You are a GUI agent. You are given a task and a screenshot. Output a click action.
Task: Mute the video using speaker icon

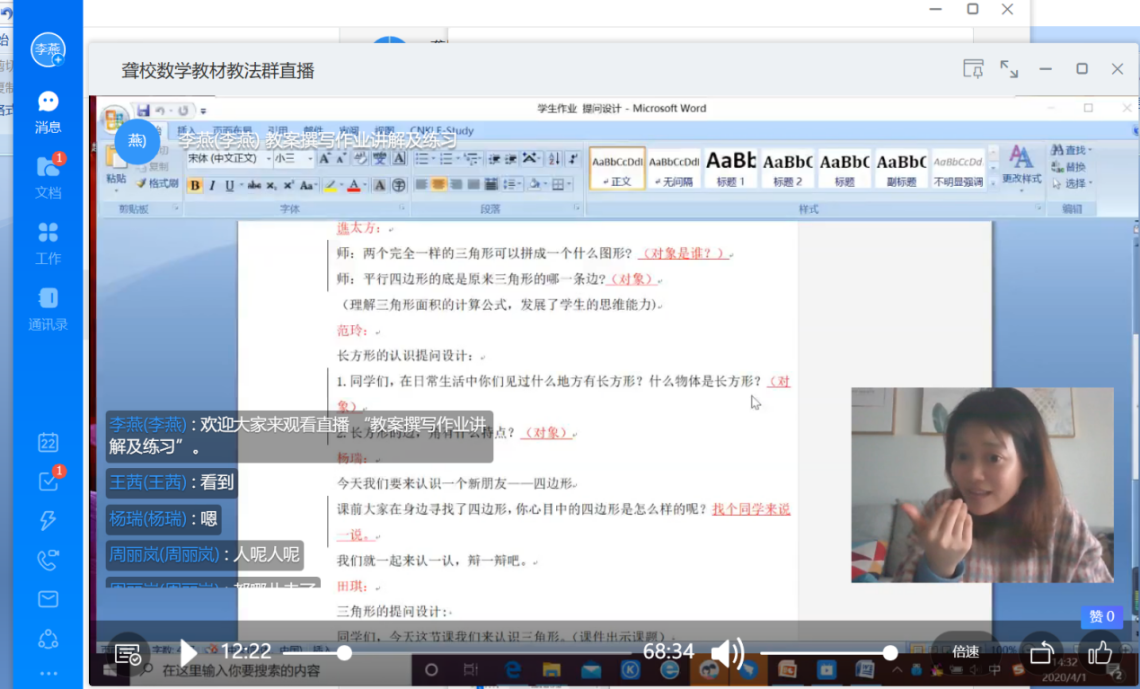tap(726, 653)
